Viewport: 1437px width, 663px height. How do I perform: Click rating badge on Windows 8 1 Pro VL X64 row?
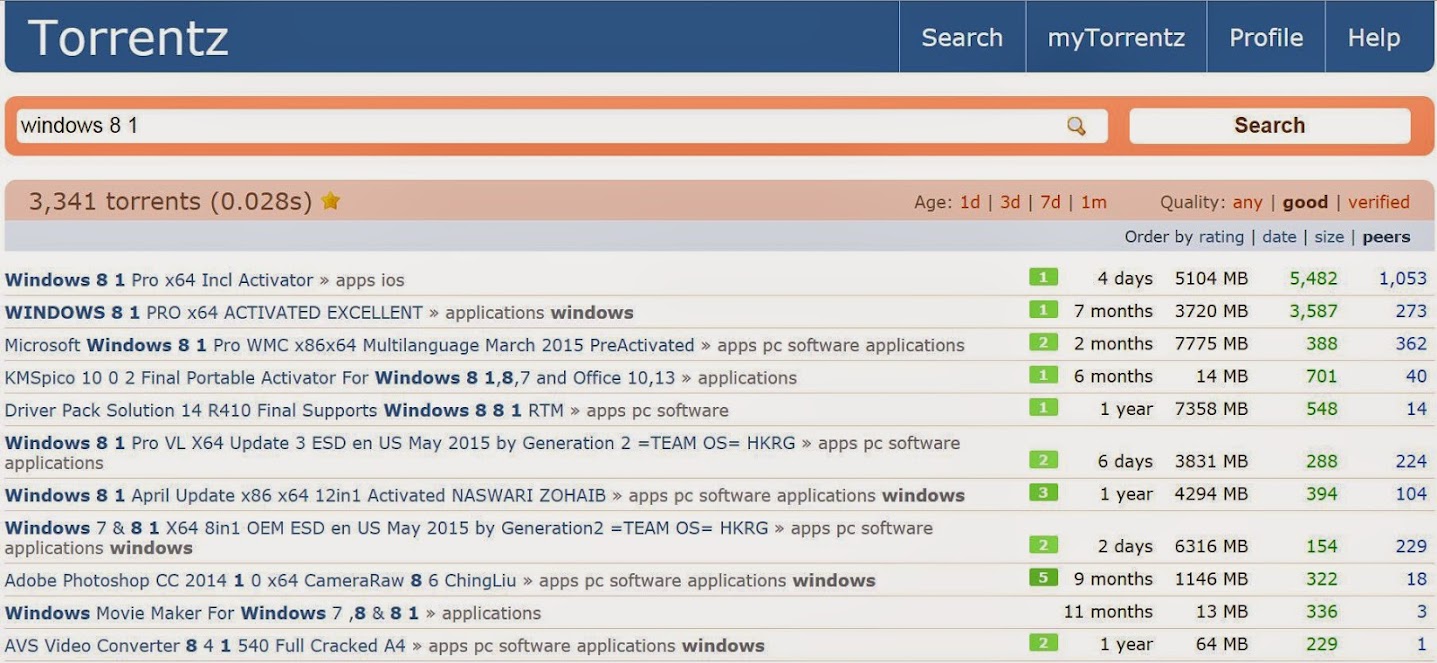click(1043, 460)
